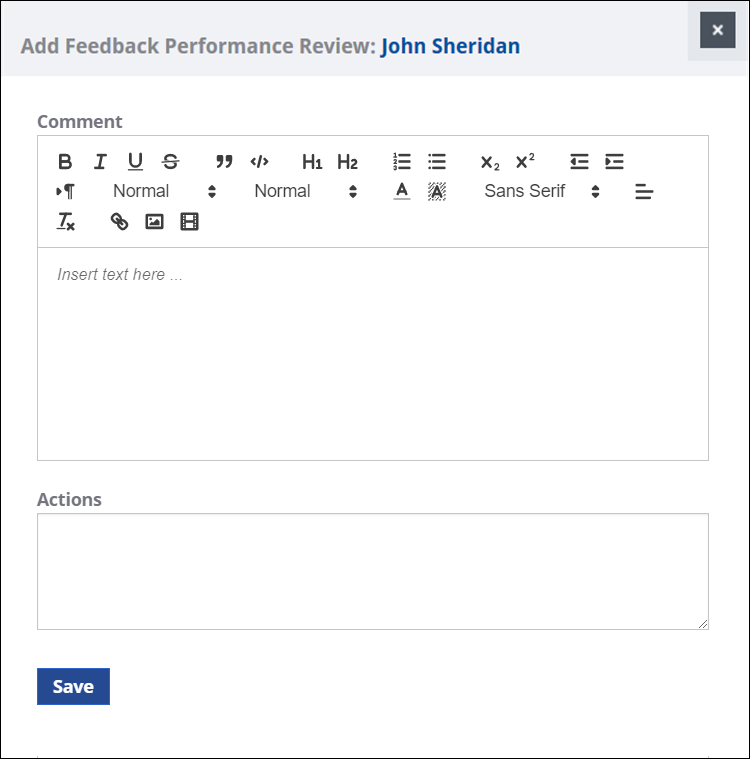Open the first Normal size dropdown
The image size is (750, 759).
tap(164, 192)
